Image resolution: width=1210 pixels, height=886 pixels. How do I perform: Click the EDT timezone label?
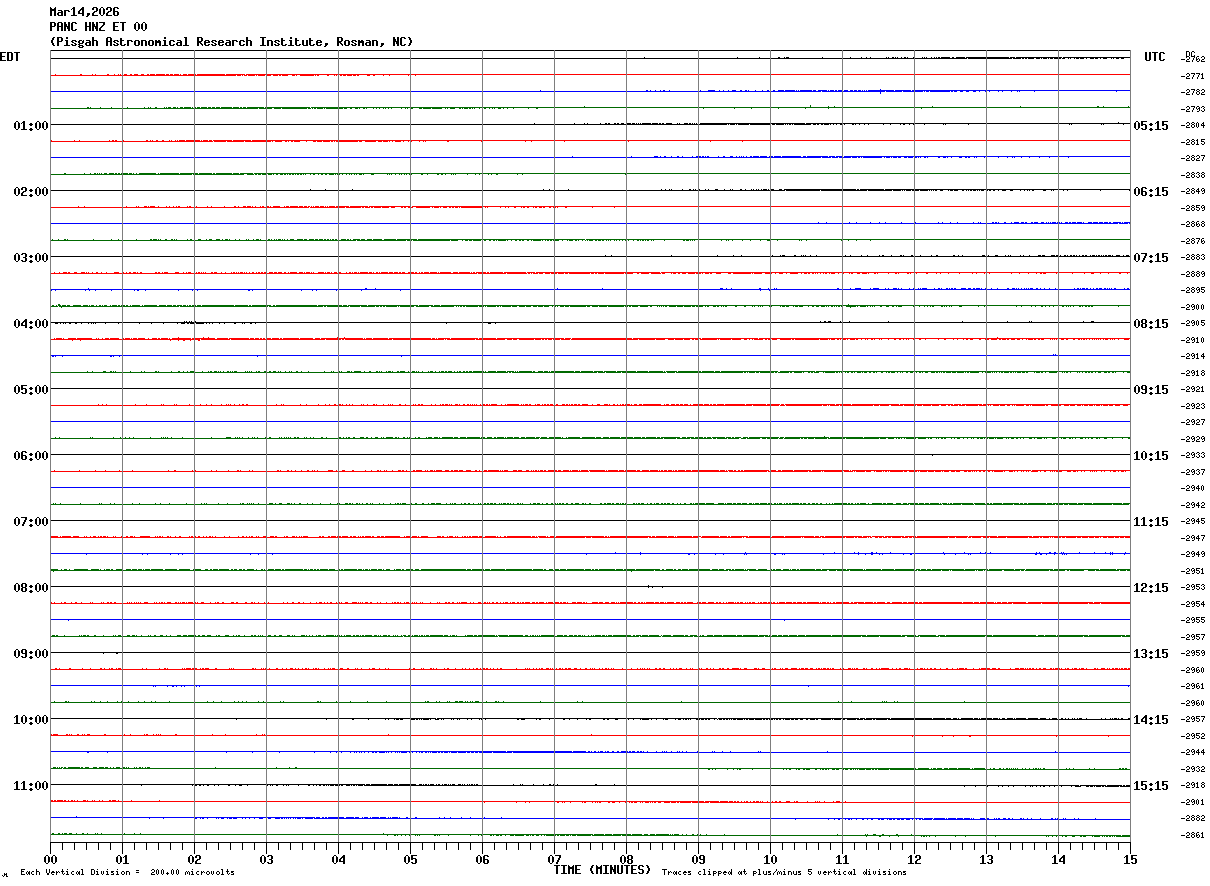tap(10, 57)
